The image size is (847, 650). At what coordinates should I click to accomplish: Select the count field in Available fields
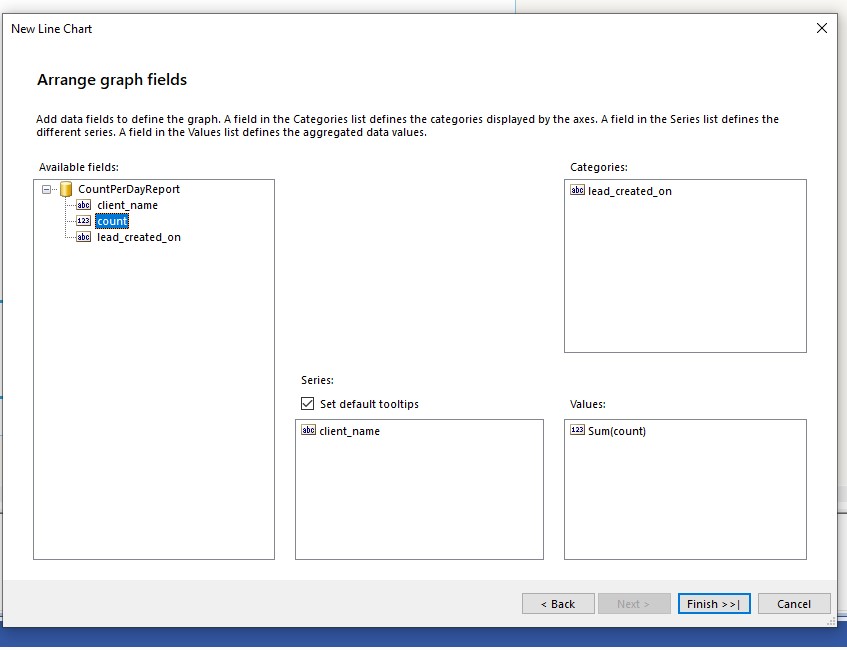[112, 221]
